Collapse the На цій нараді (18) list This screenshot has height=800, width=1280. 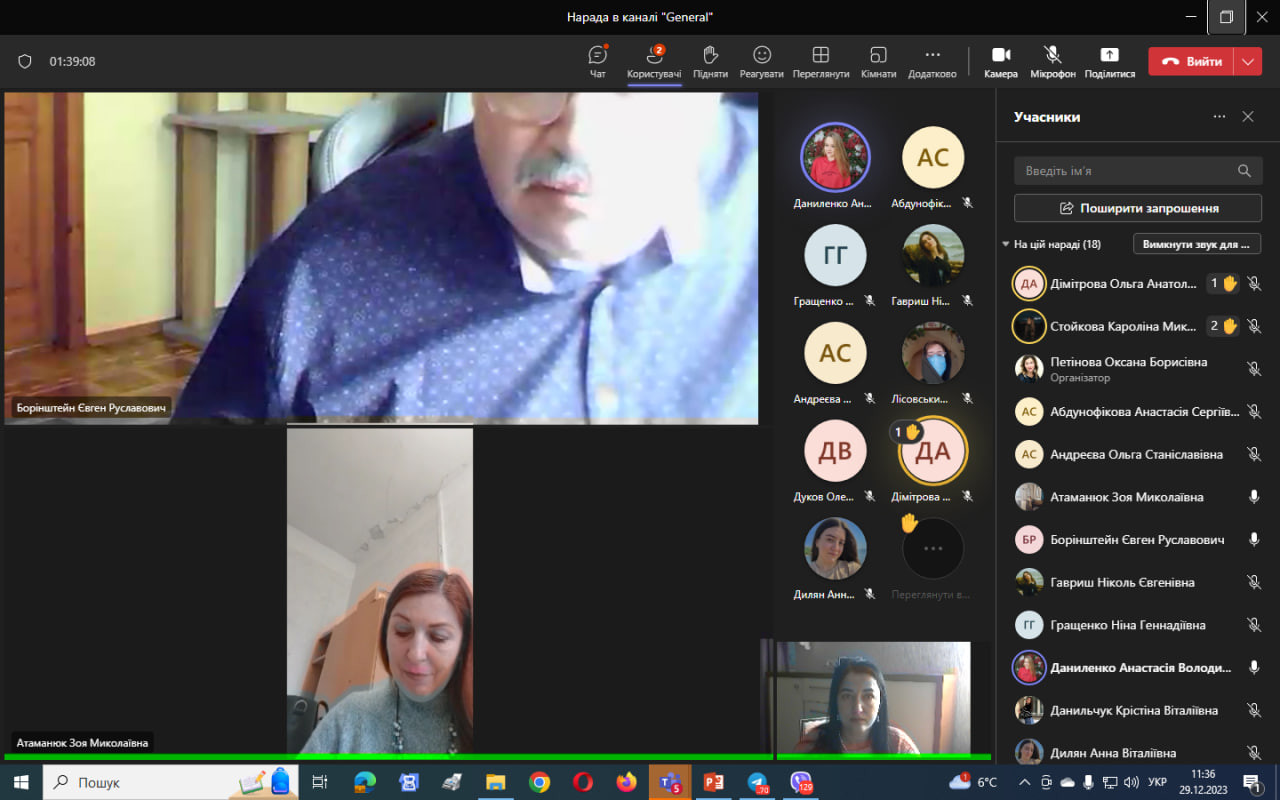tap(1006, 244)
